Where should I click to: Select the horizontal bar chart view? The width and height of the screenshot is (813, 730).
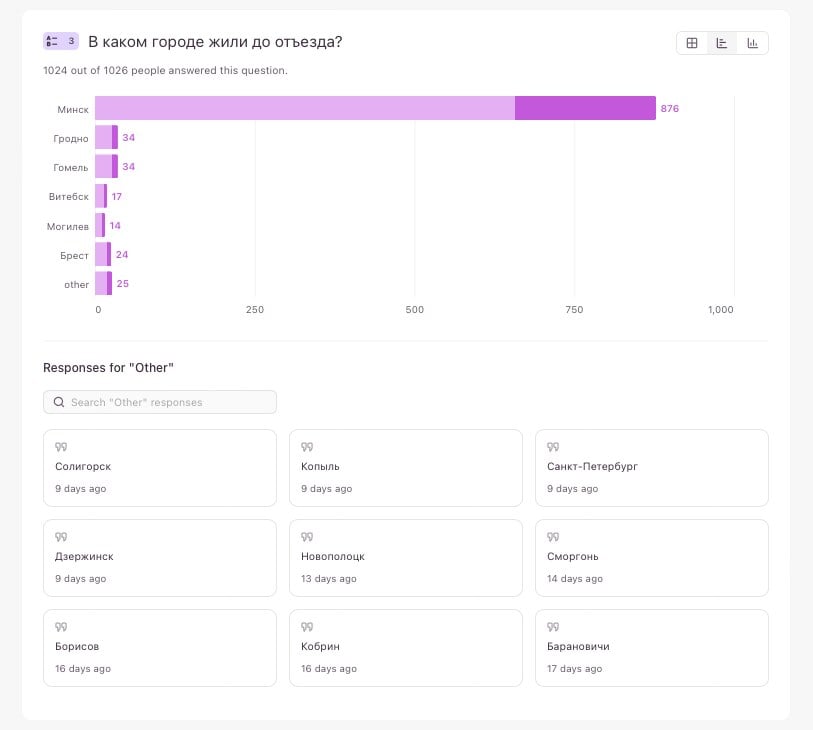coord(722,43)
